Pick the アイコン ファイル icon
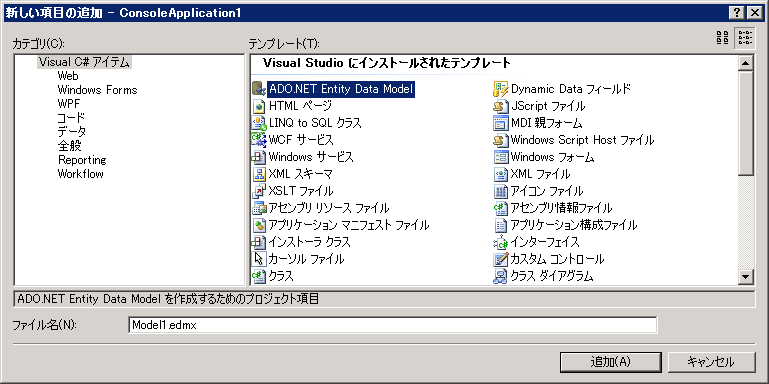The height and width of the screenshot is (384, 769). tap(500, 191)
